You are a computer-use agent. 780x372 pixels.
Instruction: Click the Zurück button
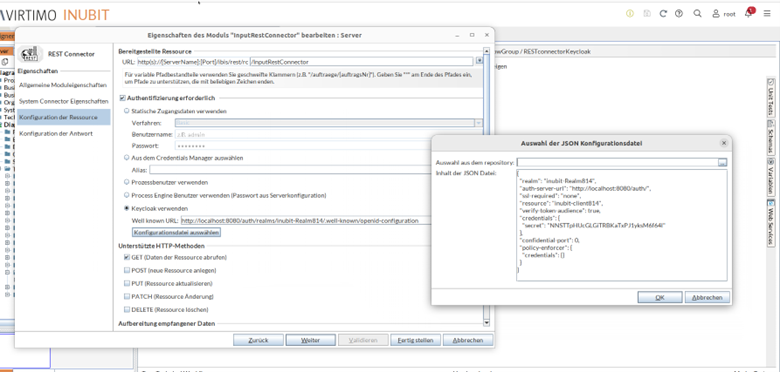pos(258,340)
